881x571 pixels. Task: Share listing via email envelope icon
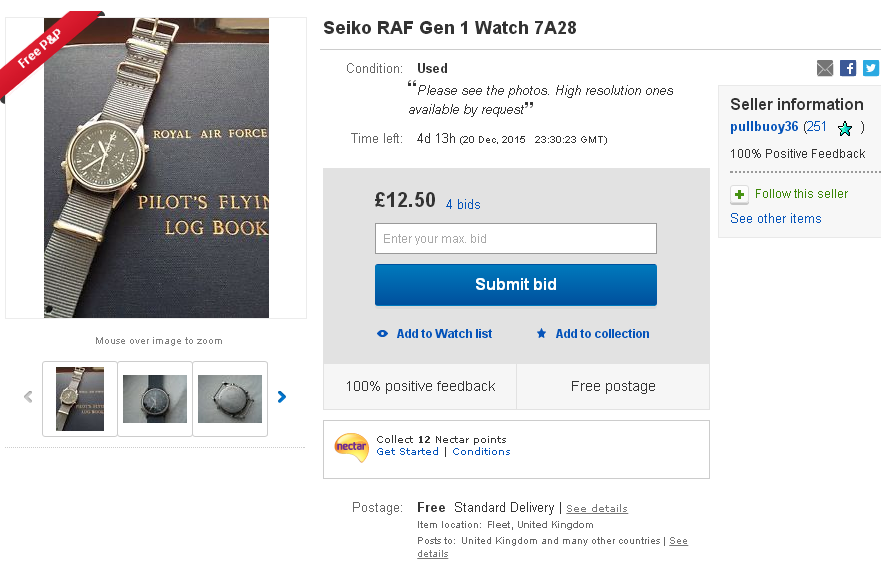pos(825,68)
